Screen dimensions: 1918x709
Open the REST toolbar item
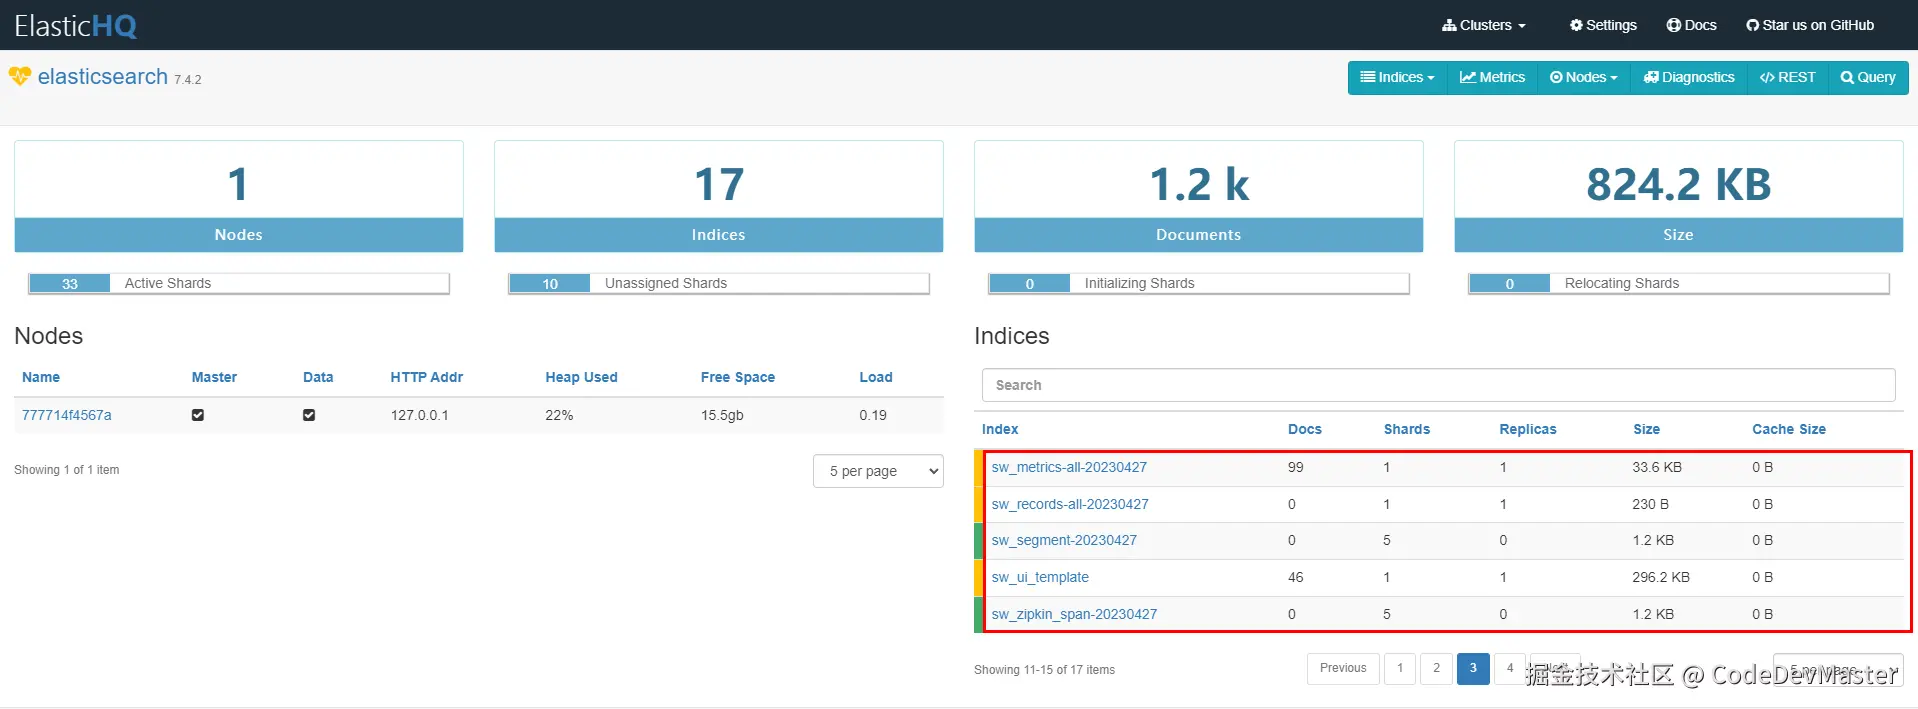[1788, 78]
